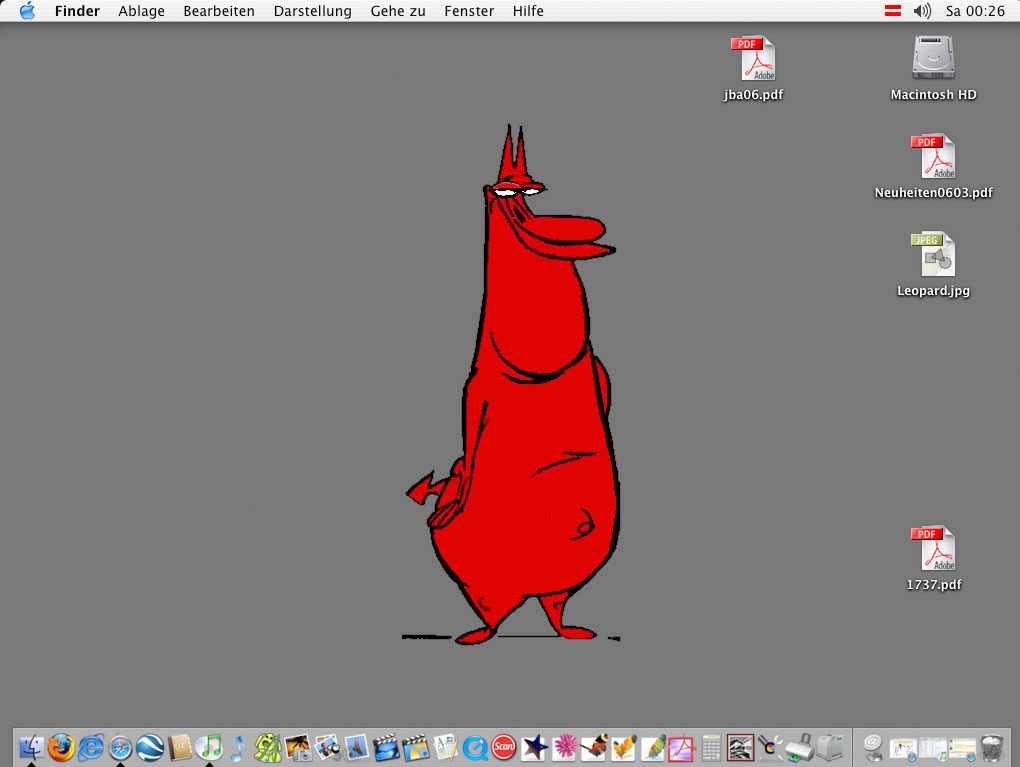Open the Trash in the dock
Screen dimensions: 1020x767
coord(991,746)
